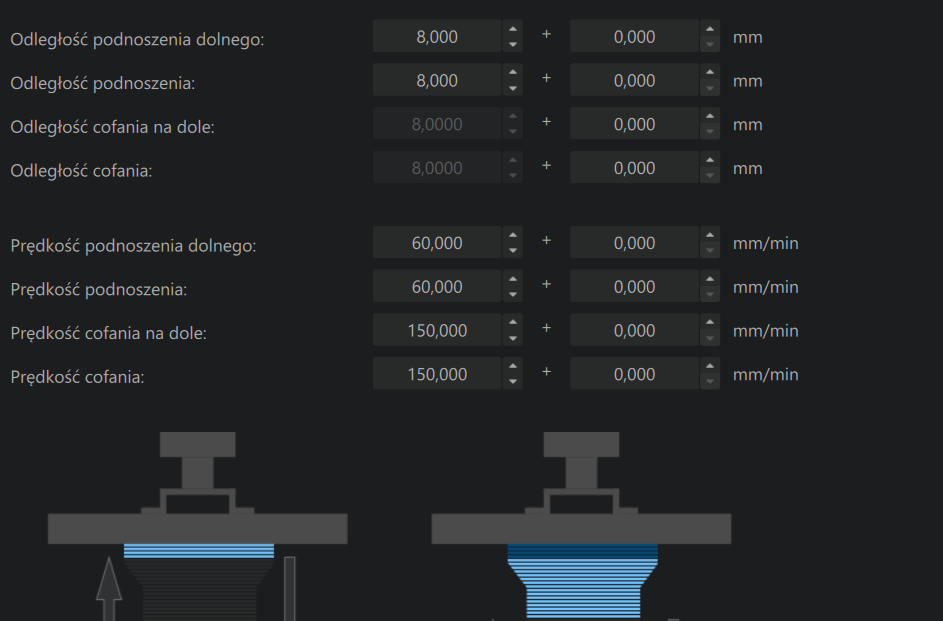
Task: Click Prędkość cofania na dole 150,000 field
Action: (437, 330)
